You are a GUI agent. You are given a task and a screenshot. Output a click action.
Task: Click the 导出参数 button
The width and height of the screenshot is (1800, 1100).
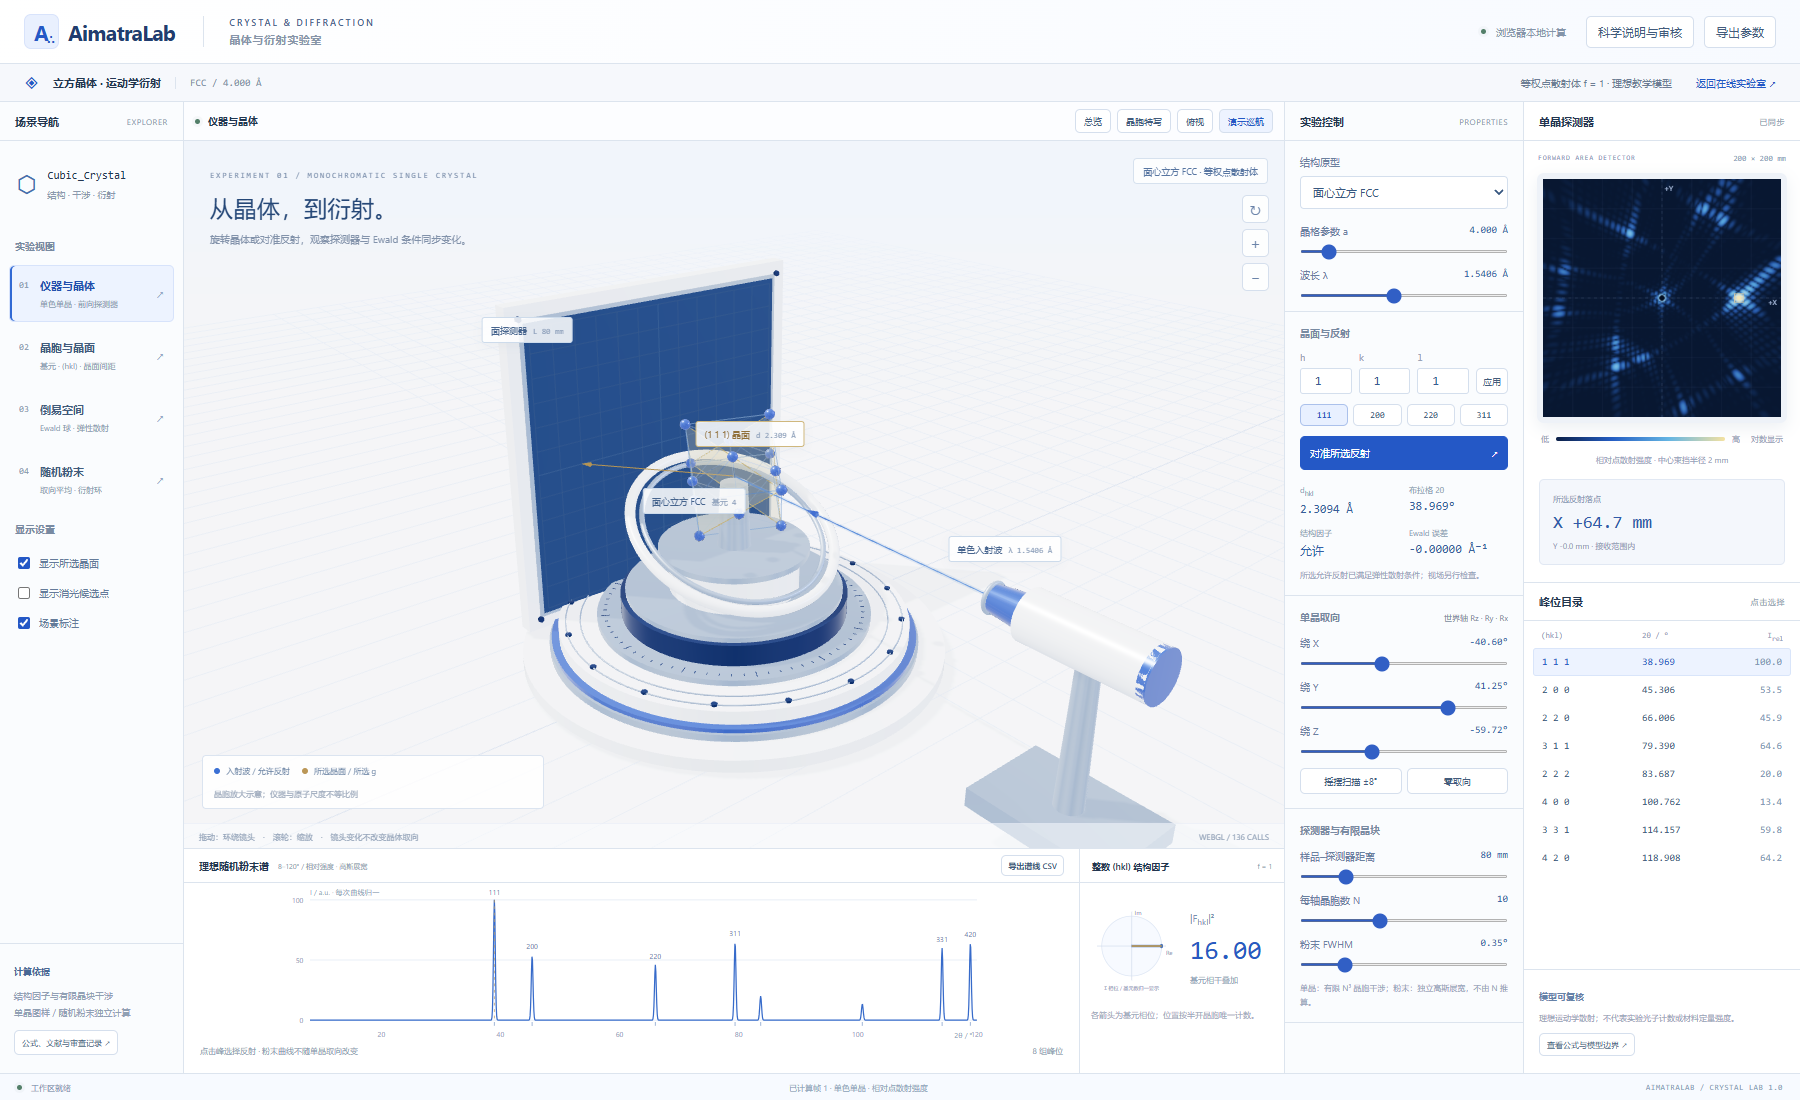click(x=1740, y=32)
